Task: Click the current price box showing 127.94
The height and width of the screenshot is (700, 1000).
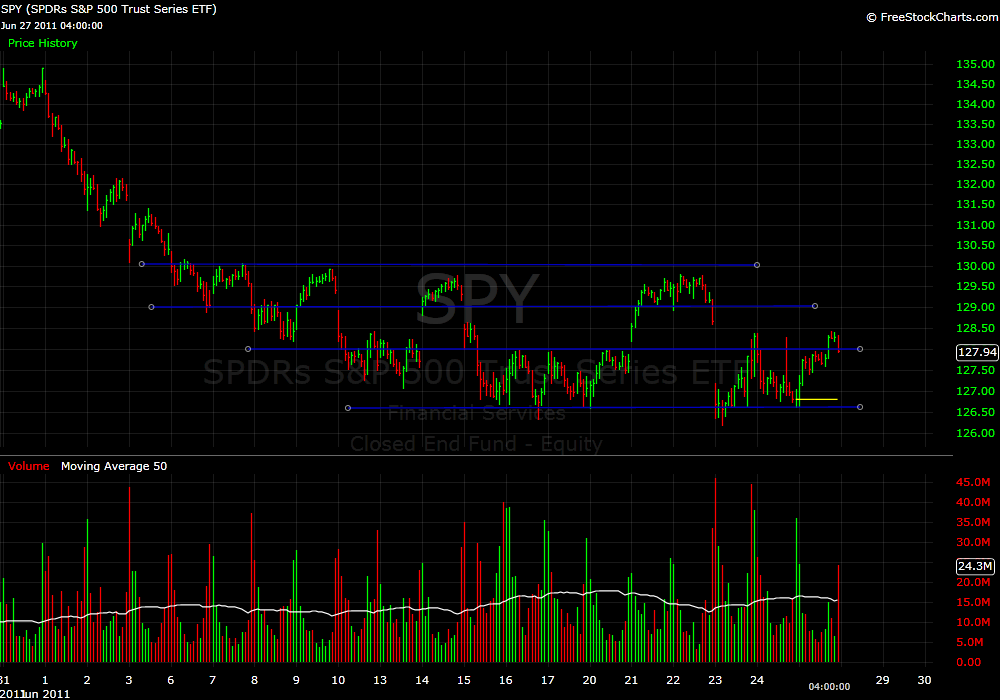Action: pyautogui.click(x=977, y=352)
